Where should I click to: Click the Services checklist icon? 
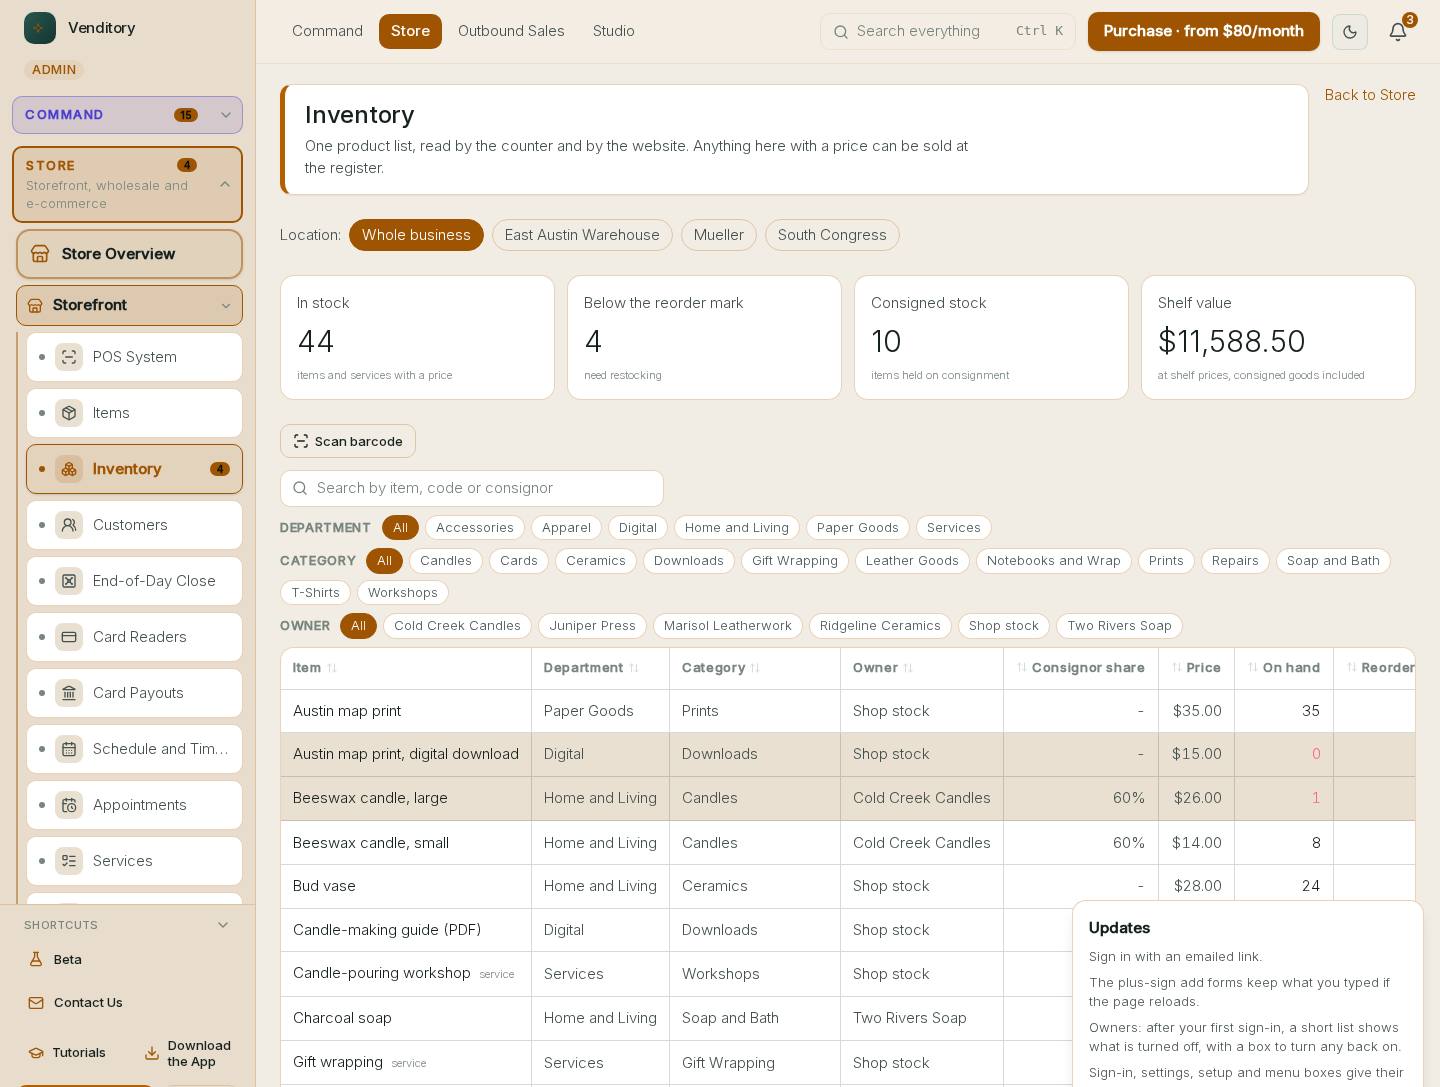[69, 861]
